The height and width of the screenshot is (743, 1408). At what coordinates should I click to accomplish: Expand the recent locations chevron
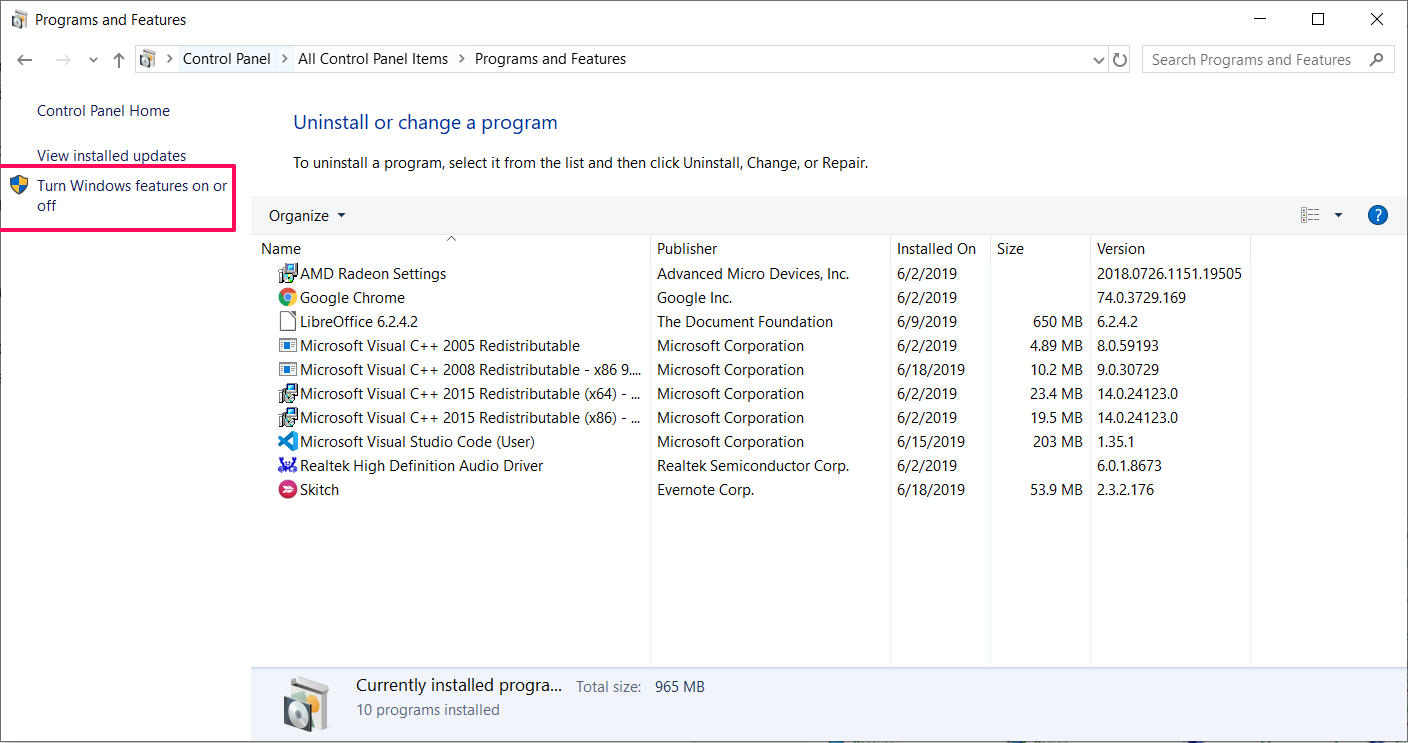pyautogui.click(x=93, y=60)
